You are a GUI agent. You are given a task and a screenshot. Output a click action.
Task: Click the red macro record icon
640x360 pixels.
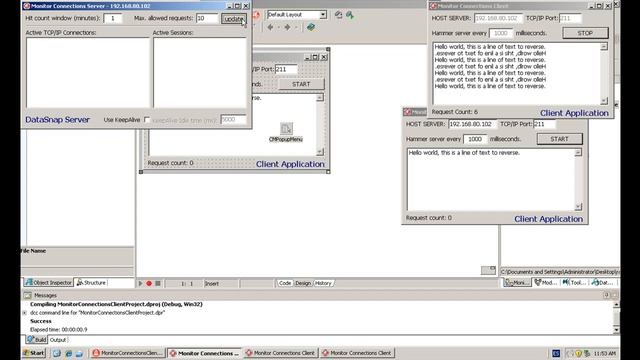tap(149, 283)
